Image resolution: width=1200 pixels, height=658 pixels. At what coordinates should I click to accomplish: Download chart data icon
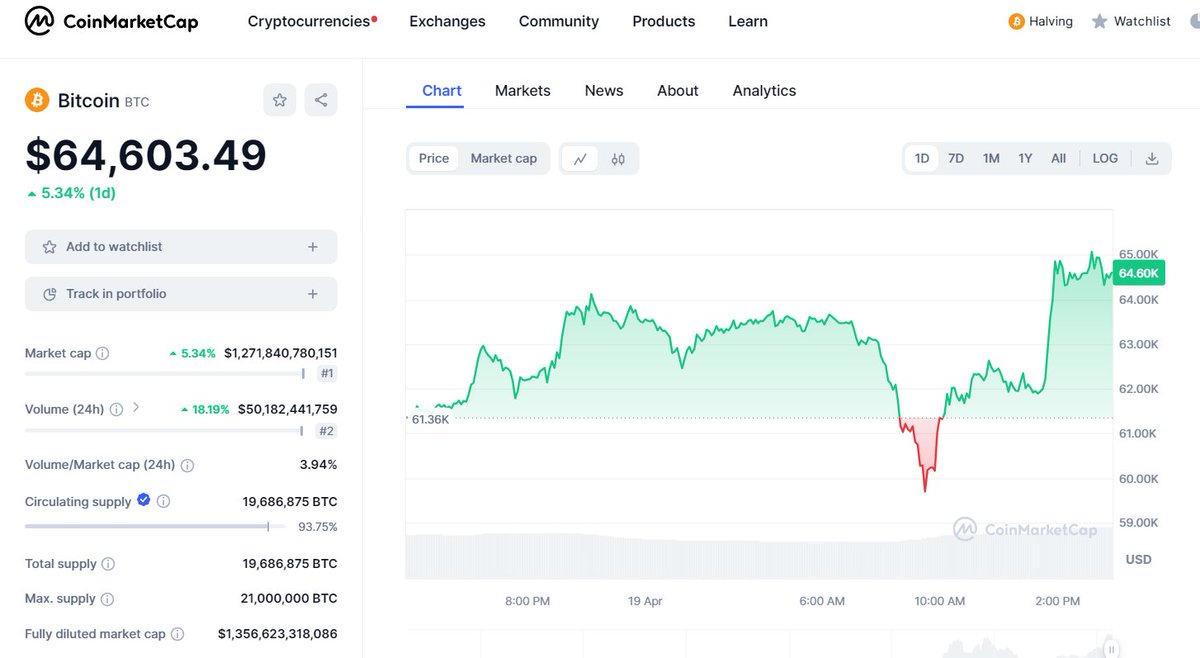pos(1152,158)
